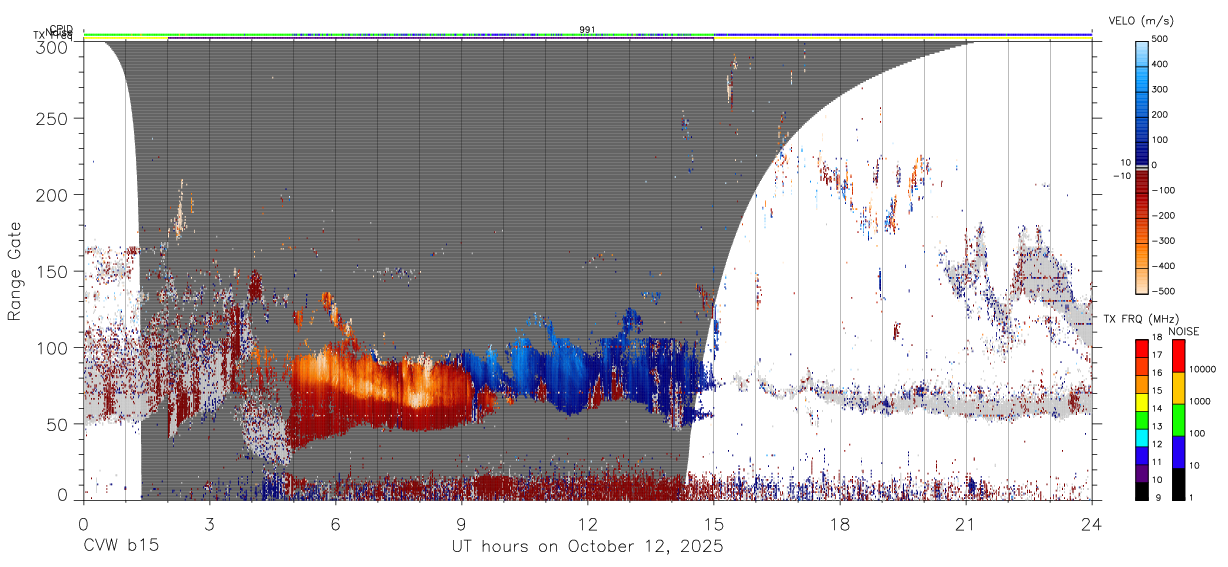Click the orange 15–16 MHz TX FRQ swatch
The image size is (1228, 567).
[1142, 383]
